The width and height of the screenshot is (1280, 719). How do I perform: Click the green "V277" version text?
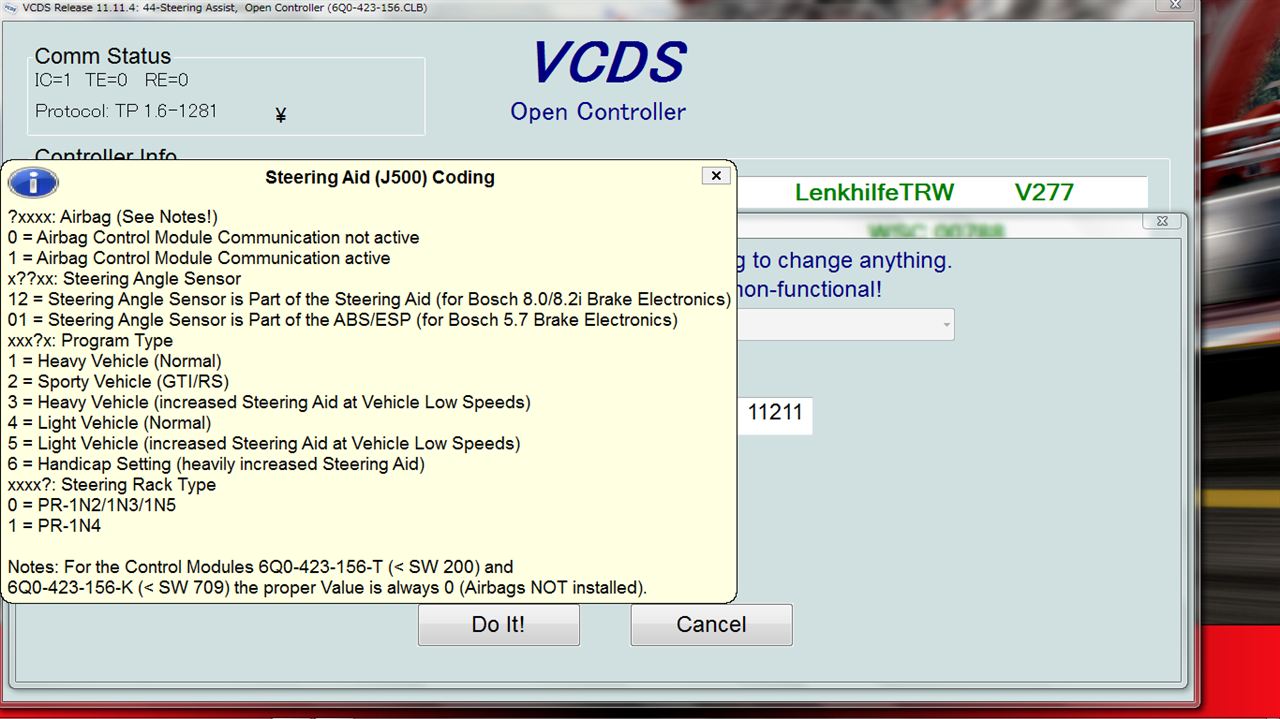point(1044,192)
